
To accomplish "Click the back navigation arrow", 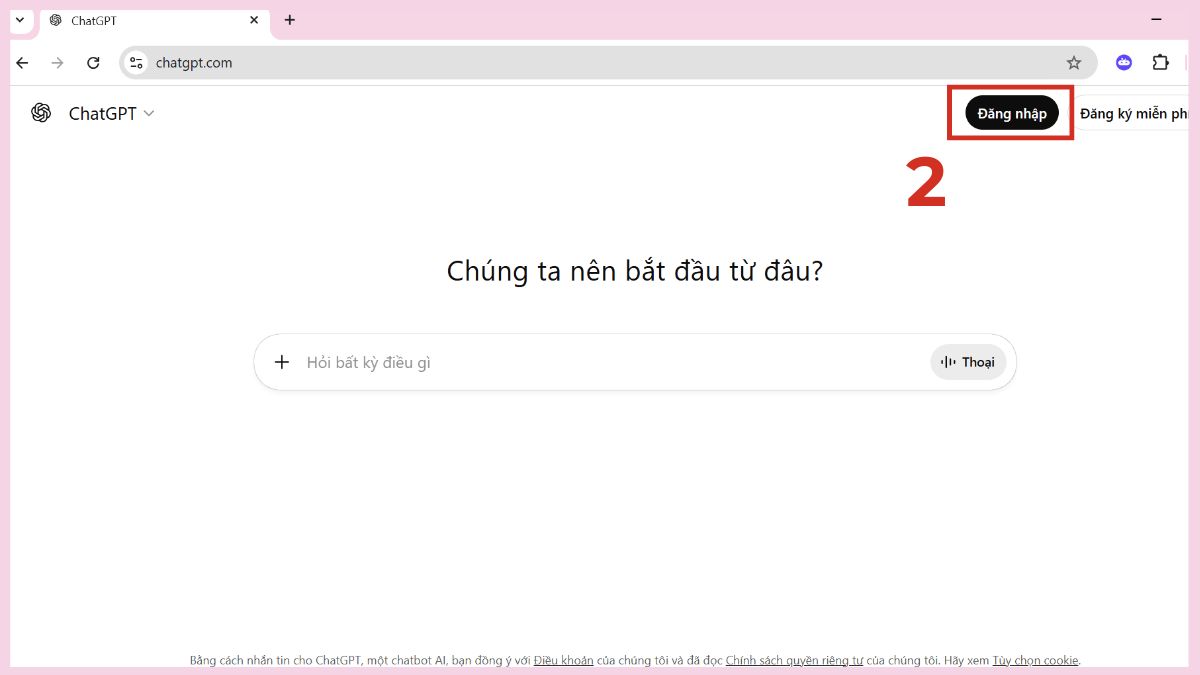I will point(22,62).
